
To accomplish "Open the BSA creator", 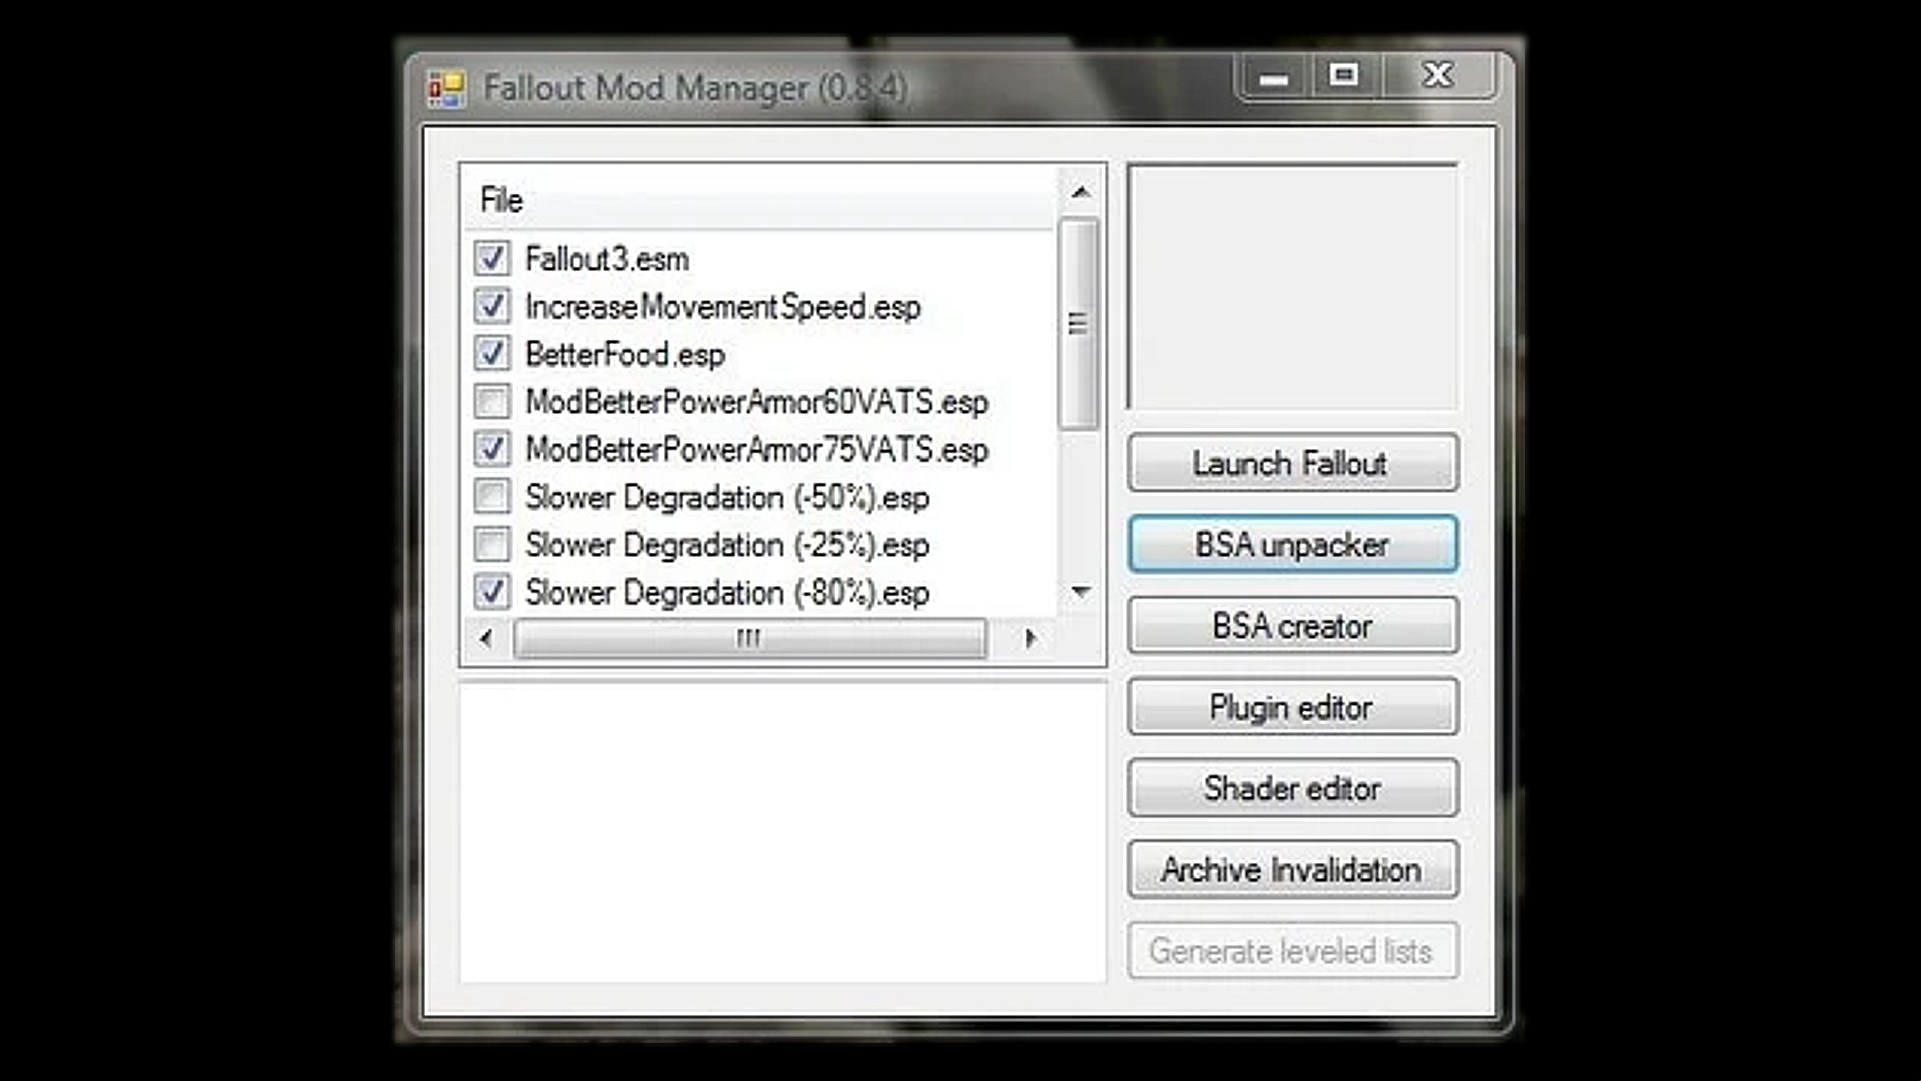I will click(1292, 626).
